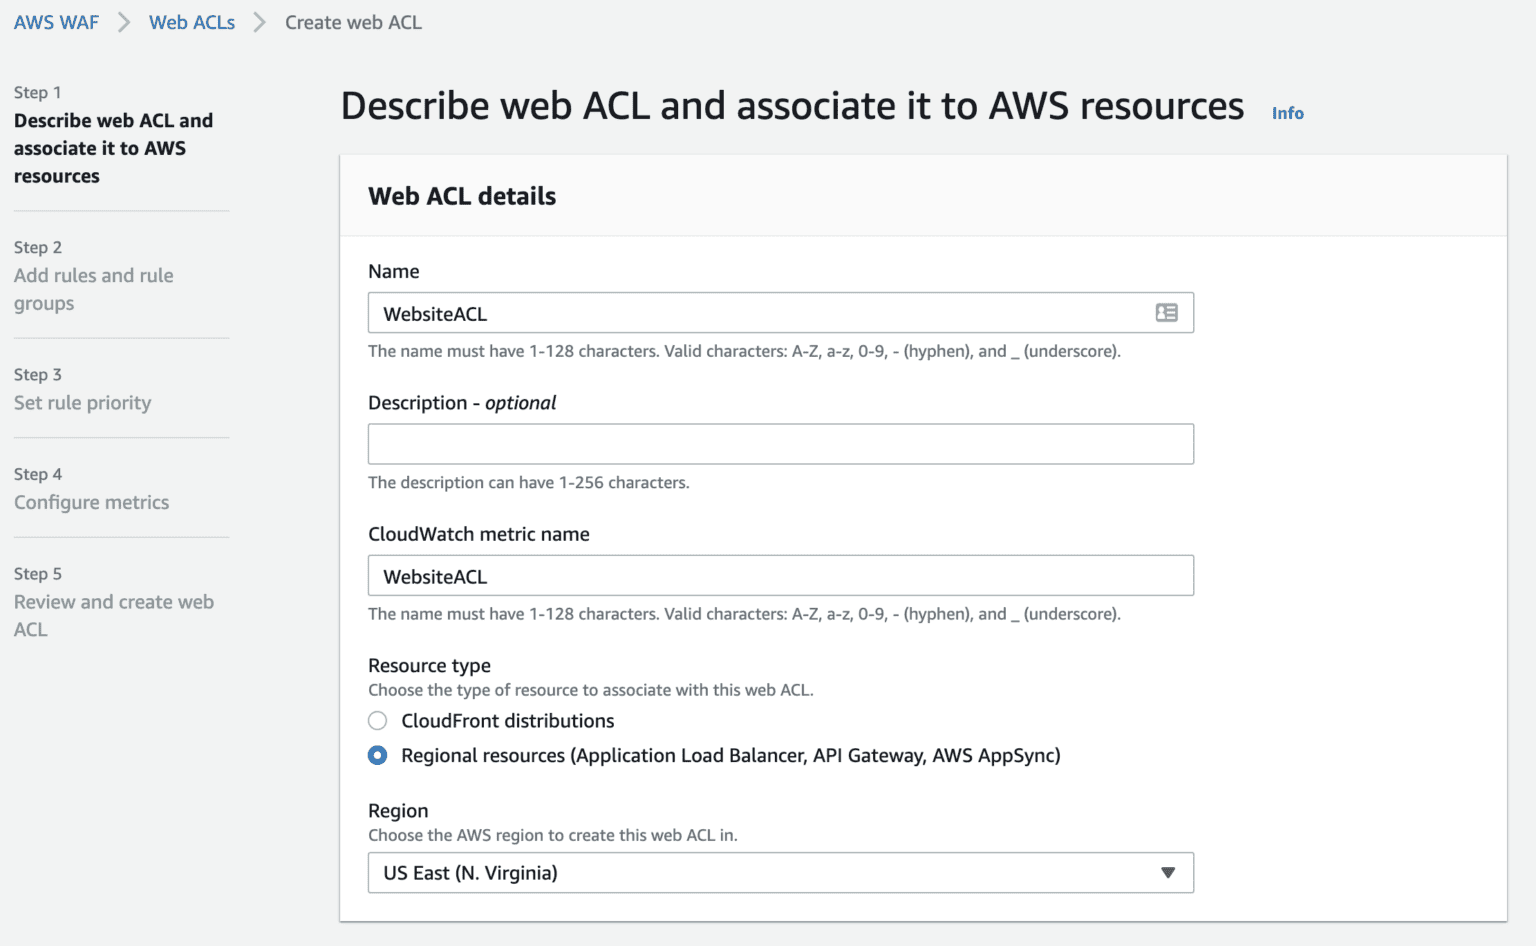This screenshot has height=946, width=1536.
Task: Choose Regional resources as the resource type
Action: click(x=377, y=755)
